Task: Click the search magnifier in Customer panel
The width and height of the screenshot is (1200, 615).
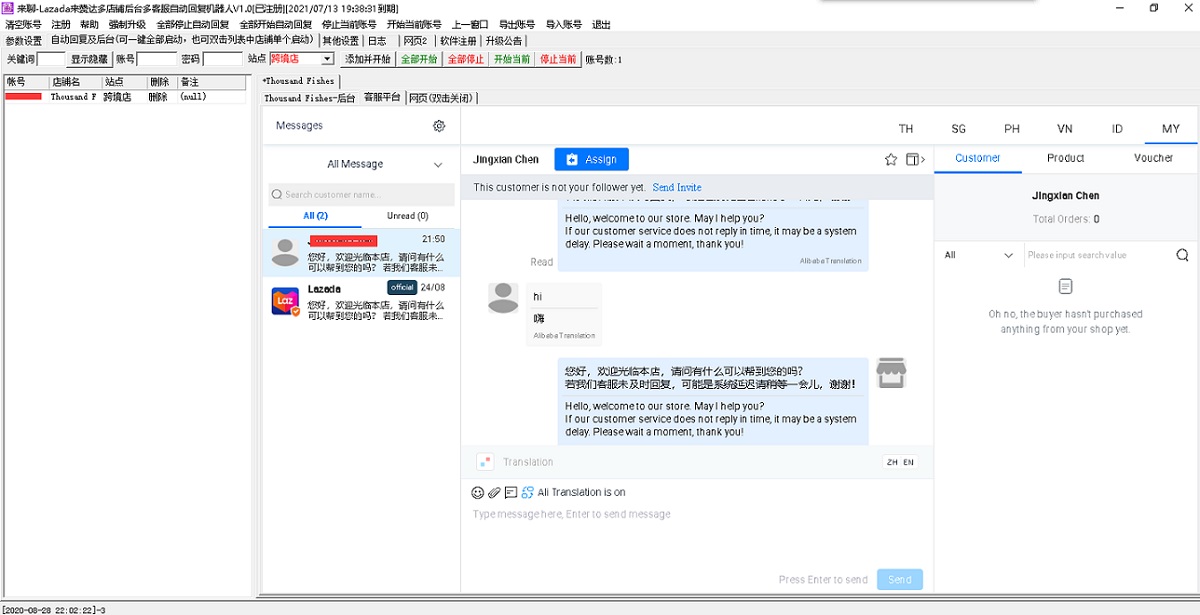Action: [x=1182, y=255]
